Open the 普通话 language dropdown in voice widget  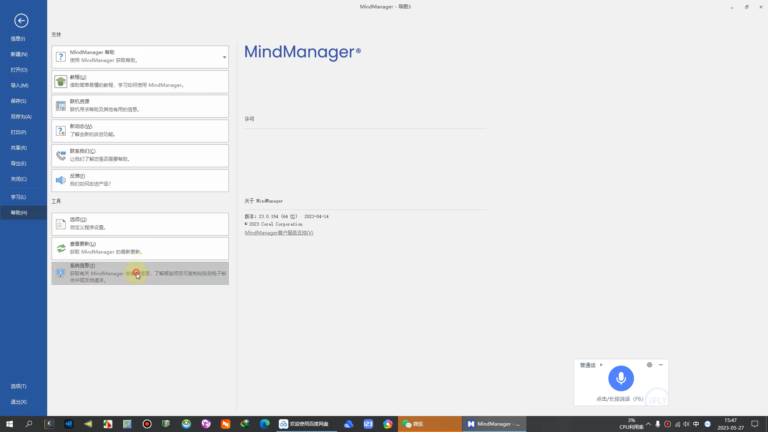tap(591, 365)
